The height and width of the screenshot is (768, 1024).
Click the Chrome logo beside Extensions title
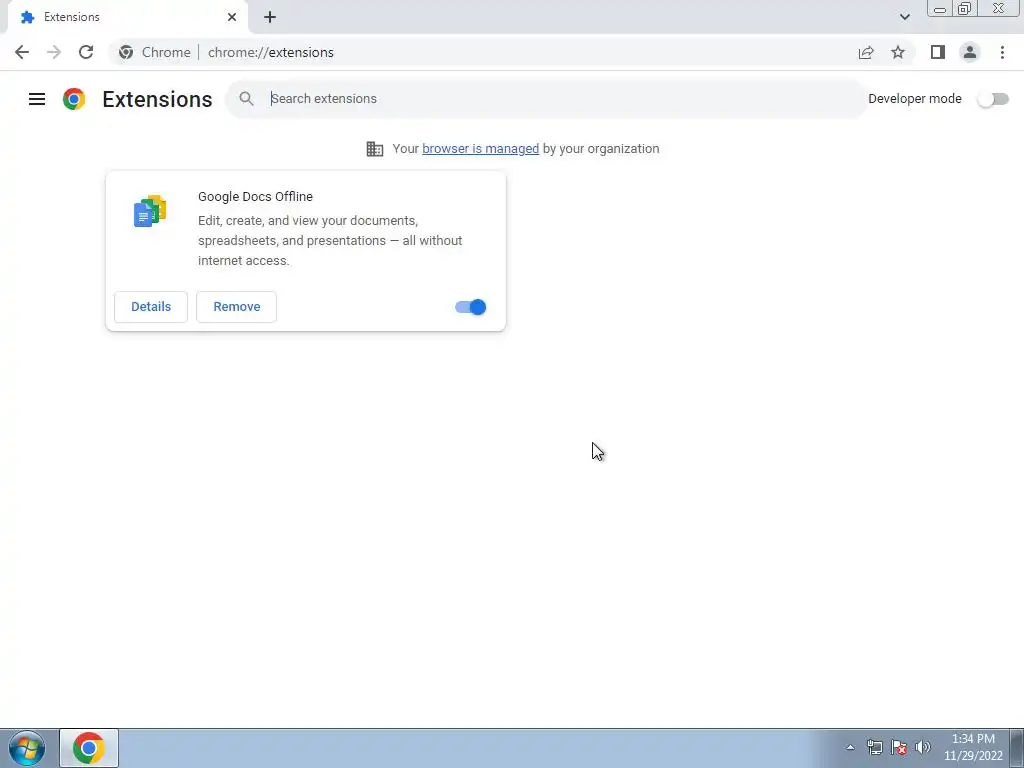coord(74,99)
